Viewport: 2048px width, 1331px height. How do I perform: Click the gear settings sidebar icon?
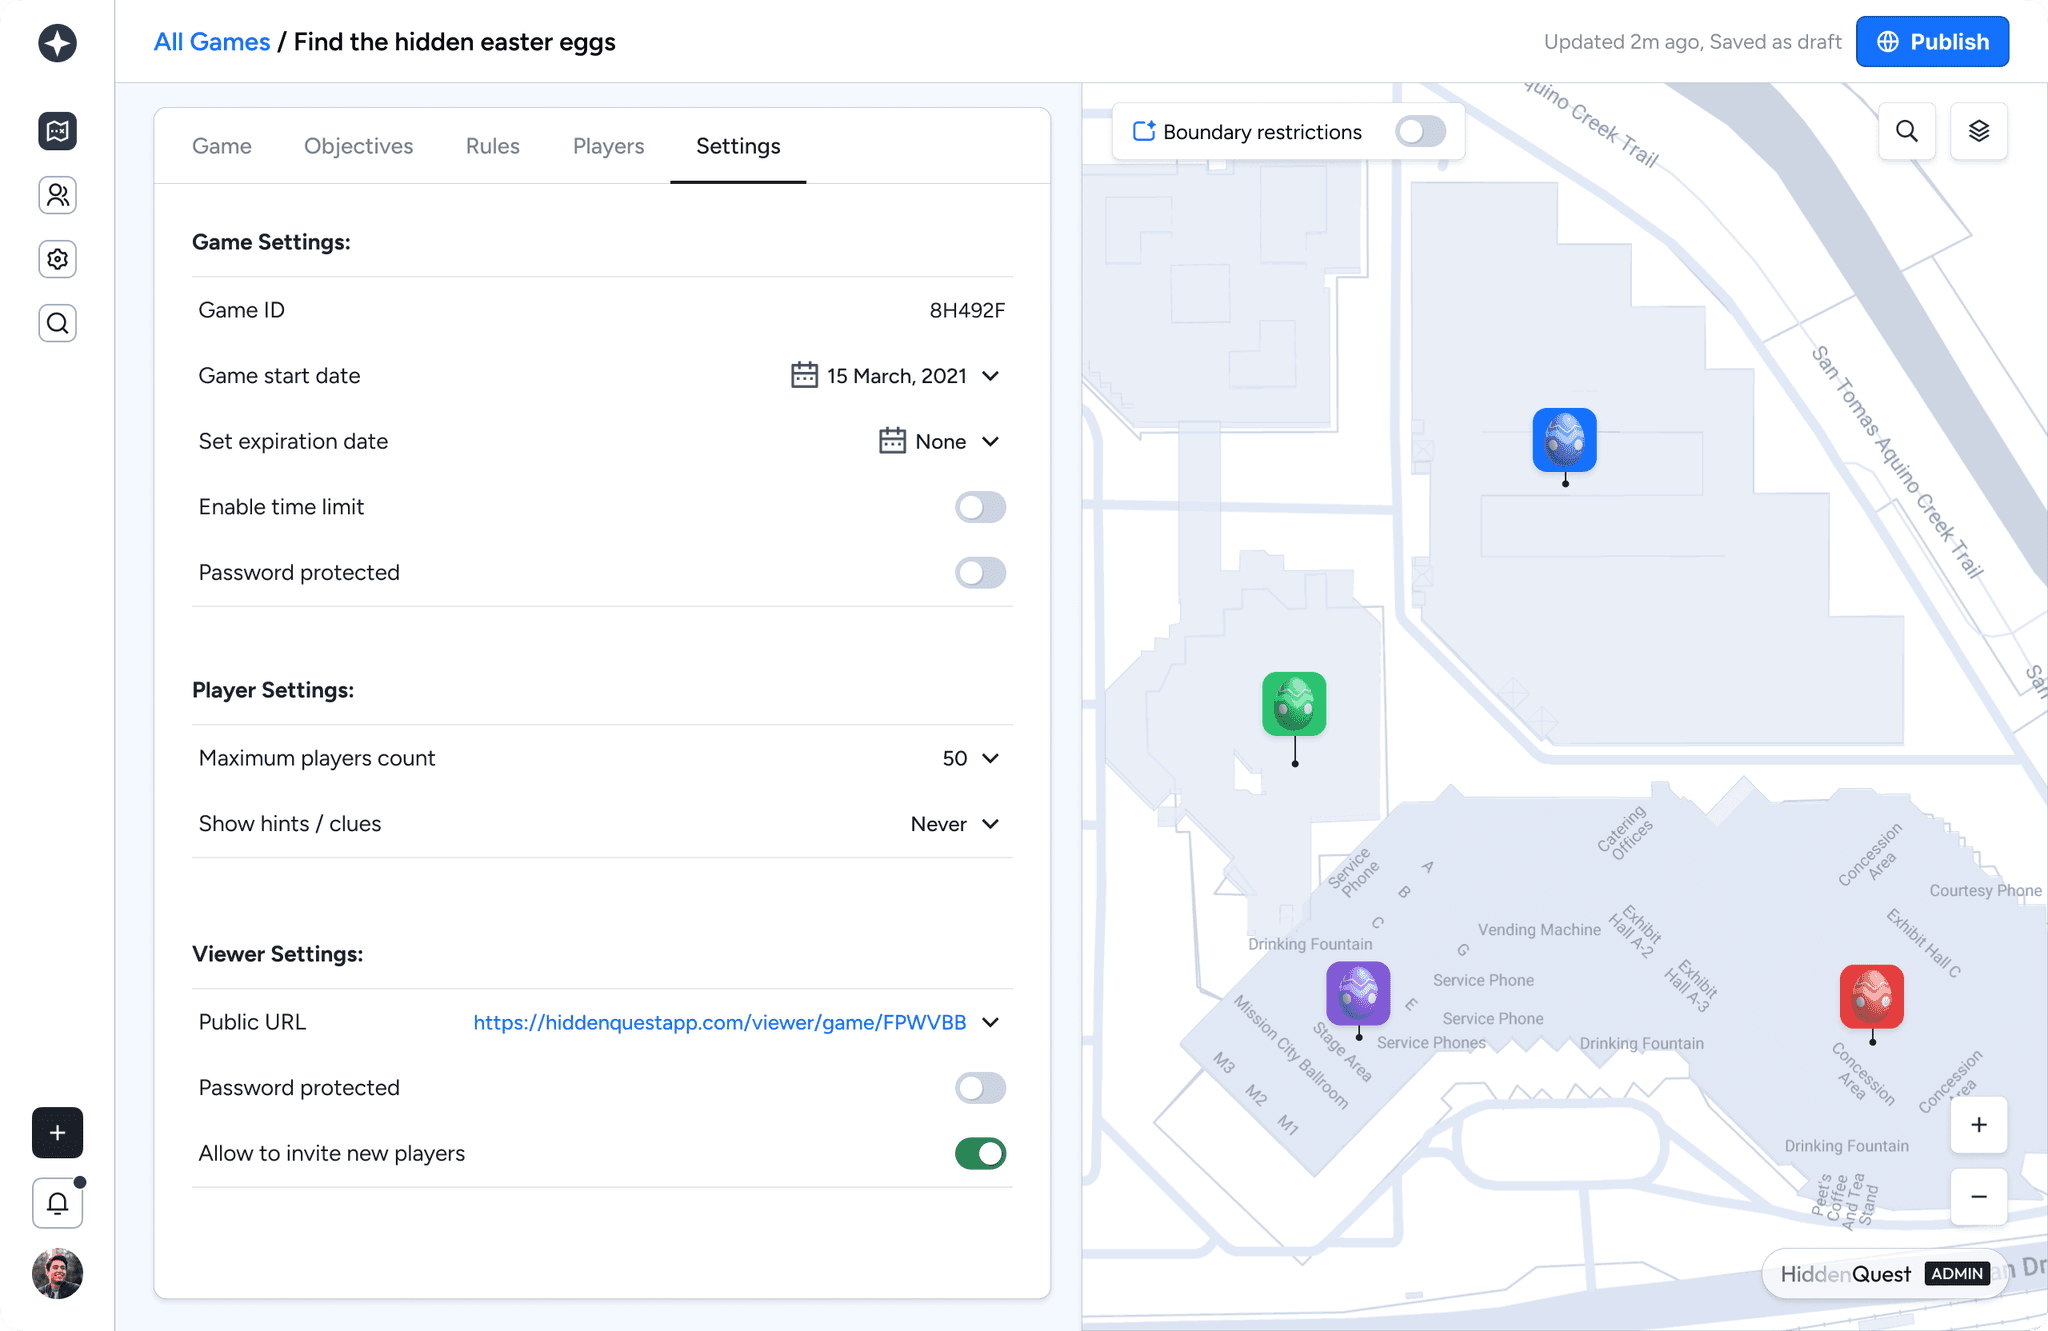point(57,259)
